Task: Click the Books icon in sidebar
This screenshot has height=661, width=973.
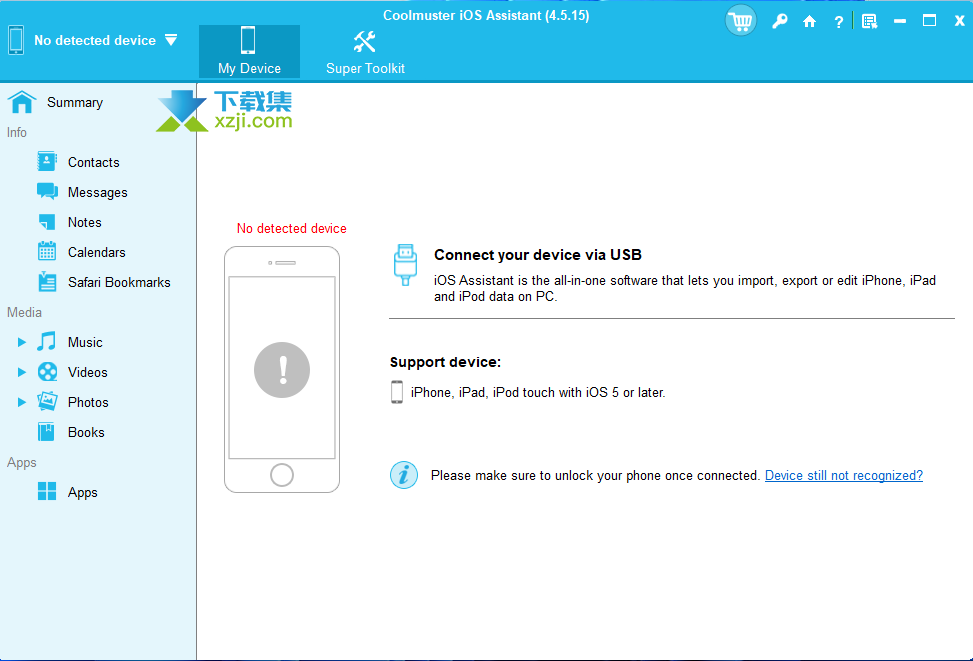Action: pos(47,432)
